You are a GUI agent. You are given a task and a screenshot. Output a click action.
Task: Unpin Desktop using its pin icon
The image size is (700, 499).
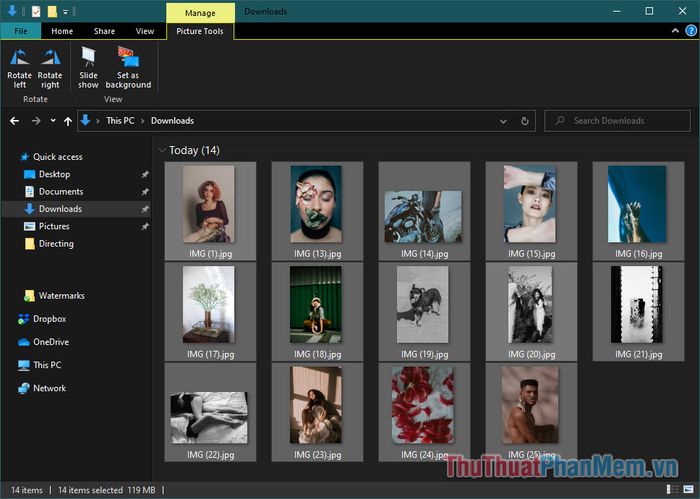coord(145,175)
